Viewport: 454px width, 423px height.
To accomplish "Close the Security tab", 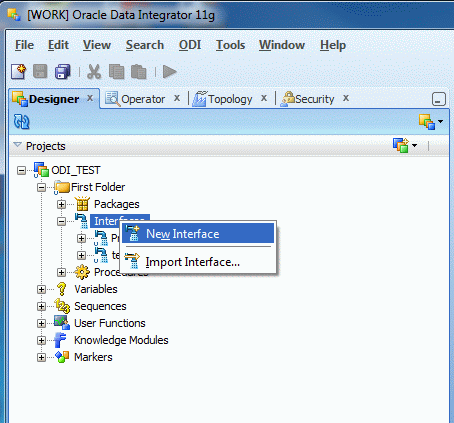I will (346, 98).
